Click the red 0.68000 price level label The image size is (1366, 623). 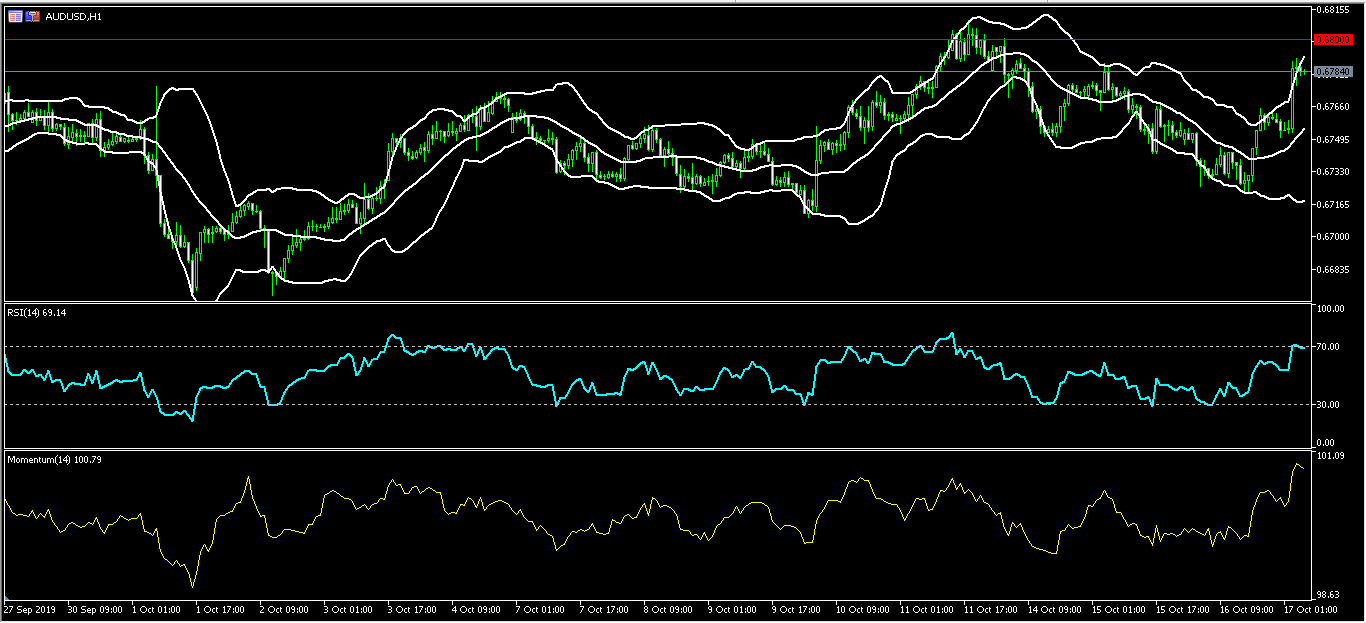pos(1334,39)
